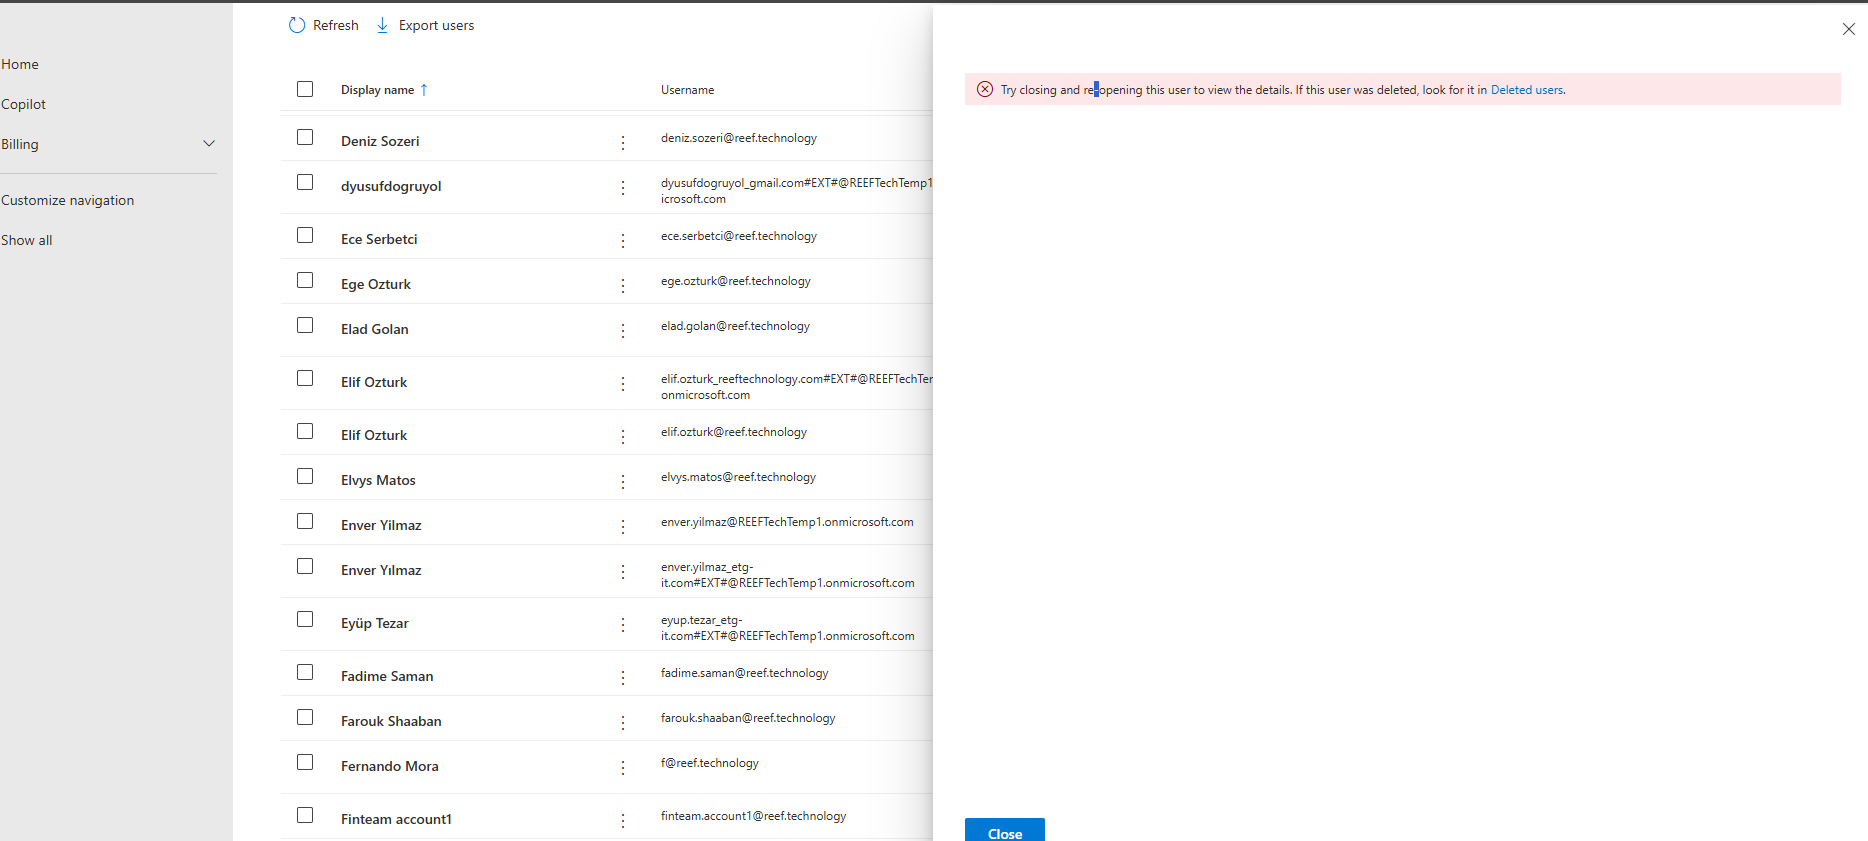Image resolution: width=1868 pixels, height=841 pixels.
Task: Open more actions for Elad Golan
Action: [623, 331]
